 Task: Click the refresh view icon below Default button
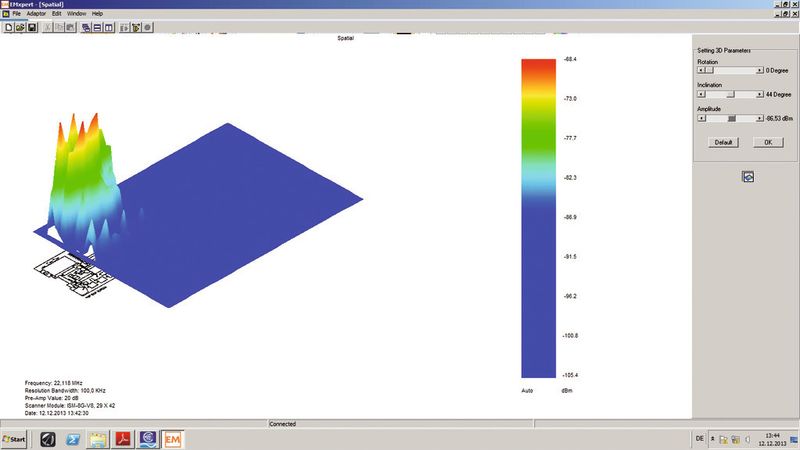(748, 177)
